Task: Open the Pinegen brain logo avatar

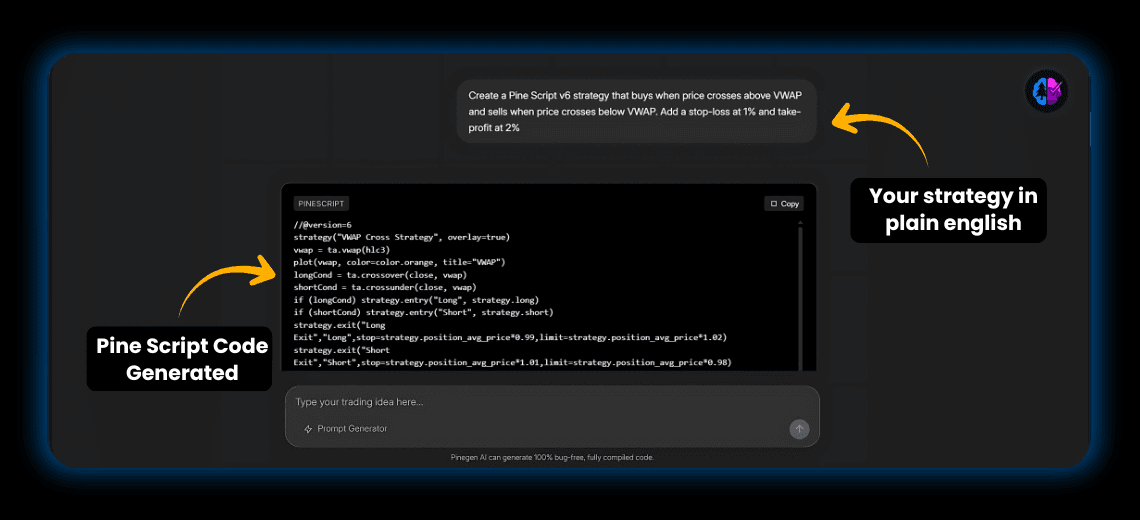Action: 1047,92
